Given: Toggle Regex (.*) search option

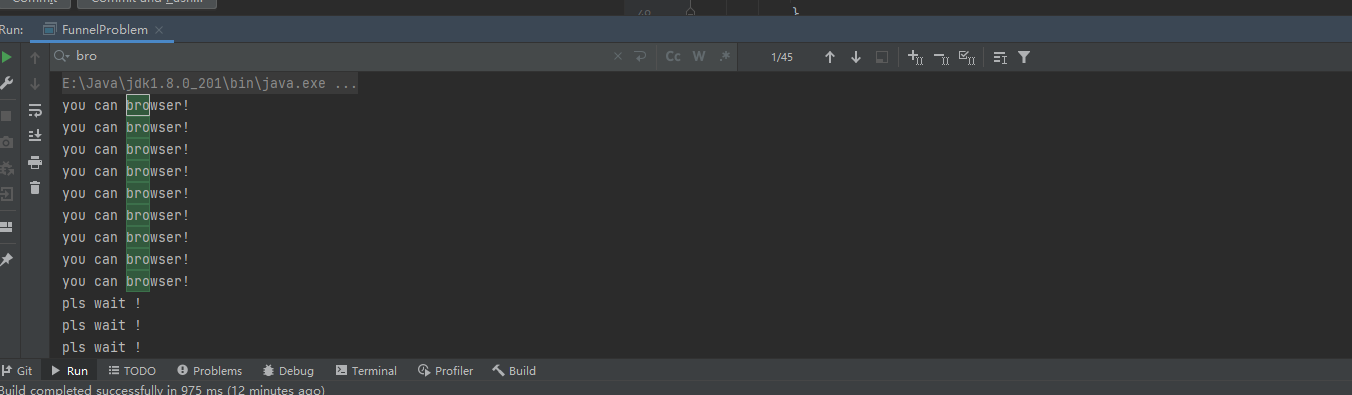Looking at the screenshot, I should click(725, 57).
